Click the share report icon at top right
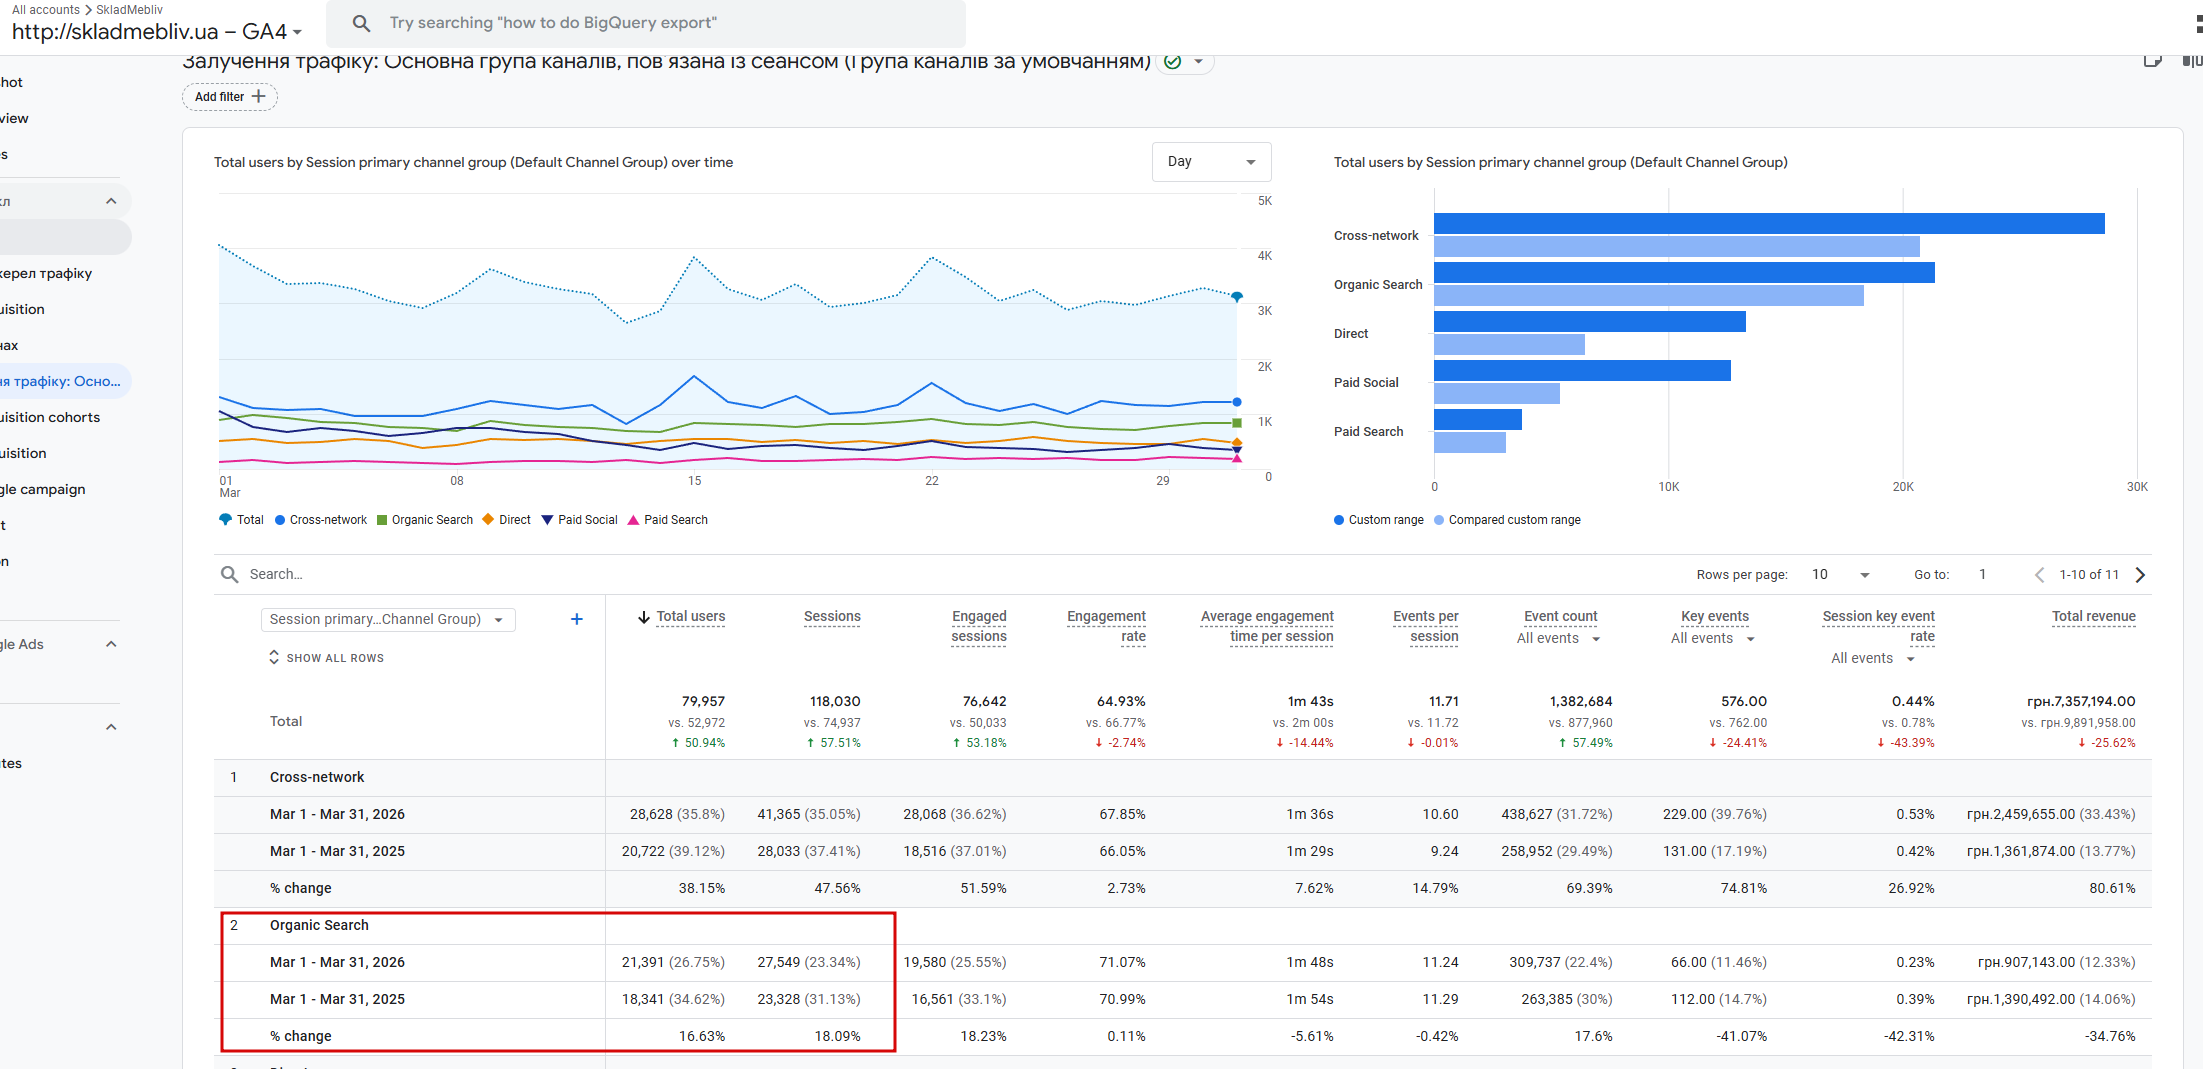This screenshot has width=2203, height=1069. 2152,62
